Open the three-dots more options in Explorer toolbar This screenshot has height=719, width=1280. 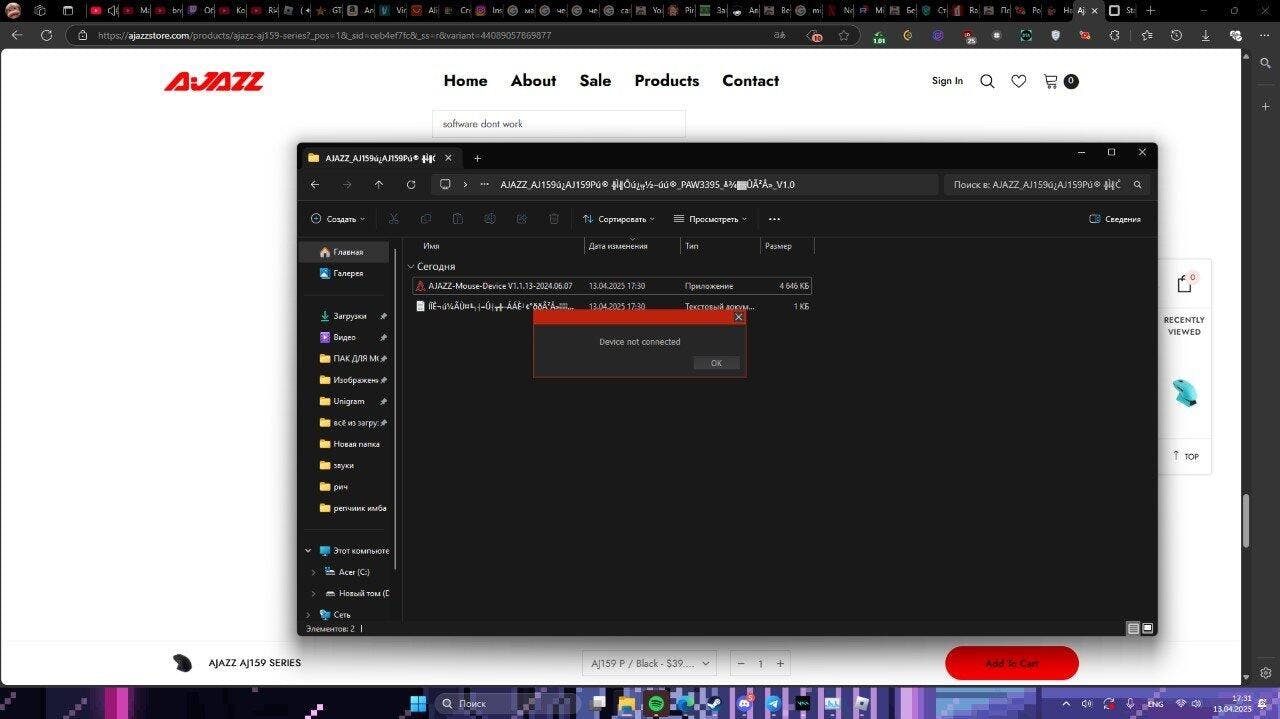(774, 219)
